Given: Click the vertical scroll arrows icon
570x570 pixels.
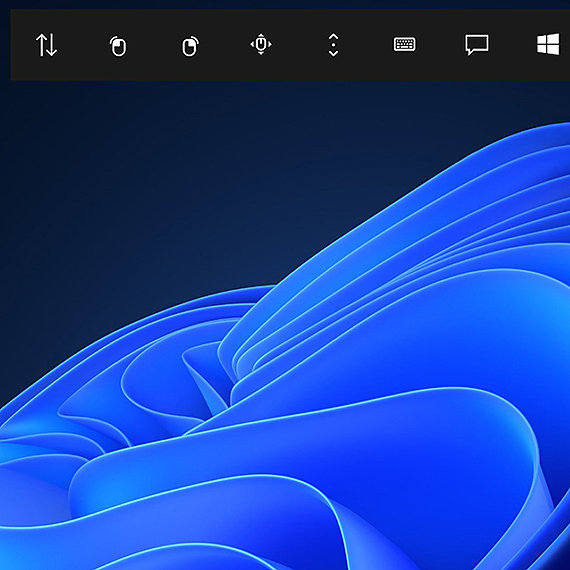Looking at the screenshot, I should point(333,45).
